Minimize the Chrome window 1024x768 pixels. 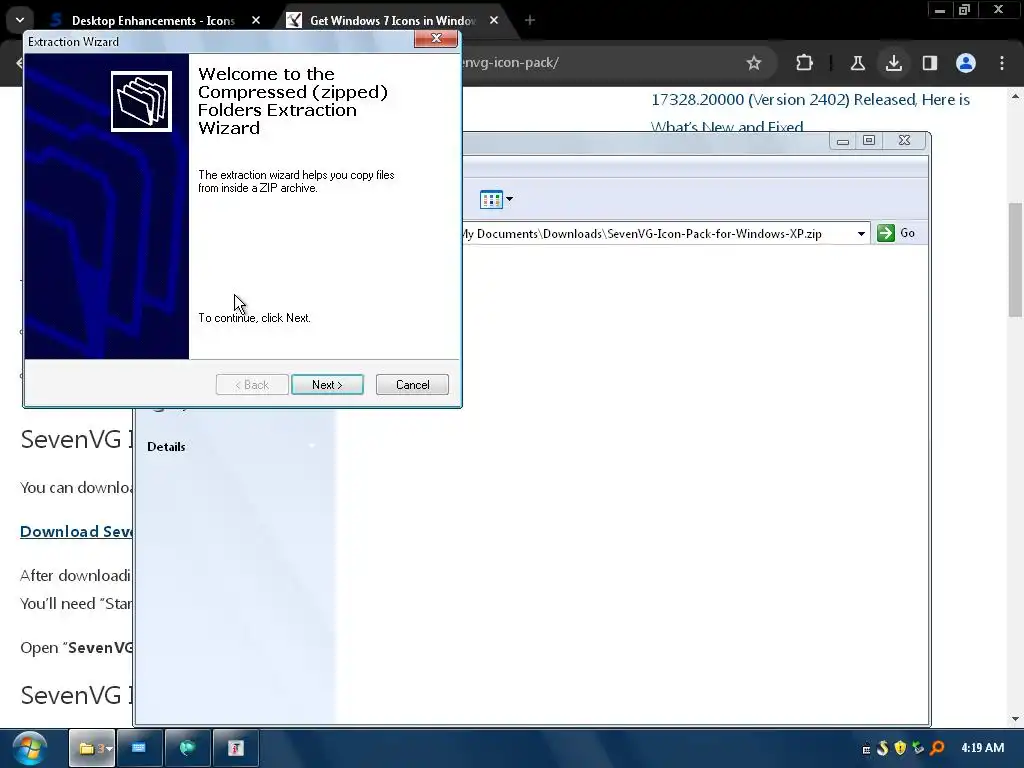pyautogui.click(x=940, y=10)
